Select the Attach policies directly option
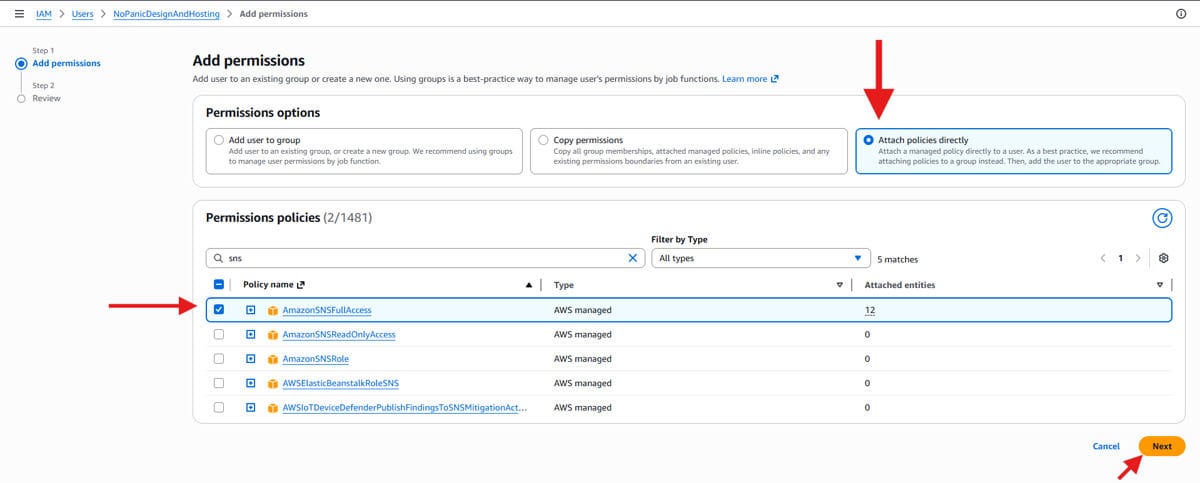This screenshot has width=1200, height=483. click(868, 140)
